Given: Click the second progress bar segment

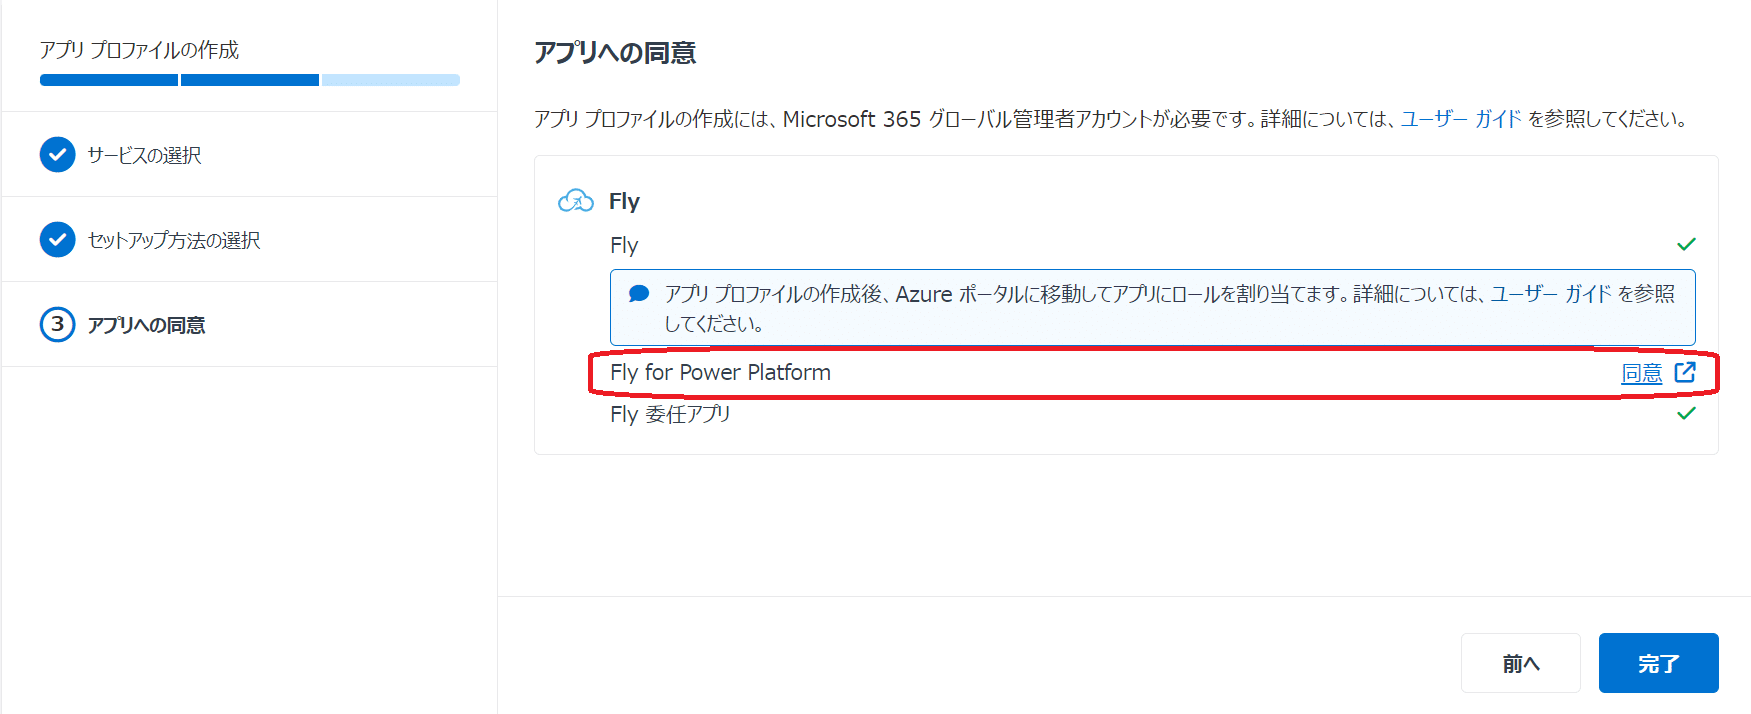Looking at the screenshot, I should [x=250, y=80].
